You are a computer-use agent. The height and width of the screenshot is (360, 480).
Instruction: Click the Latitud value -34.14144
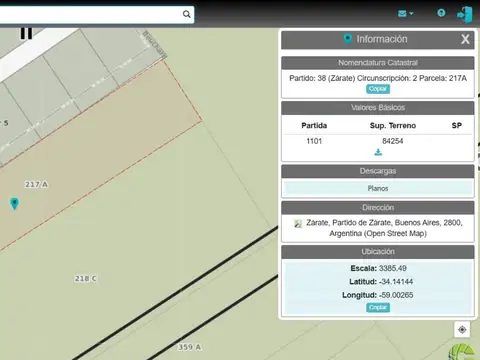396,282
